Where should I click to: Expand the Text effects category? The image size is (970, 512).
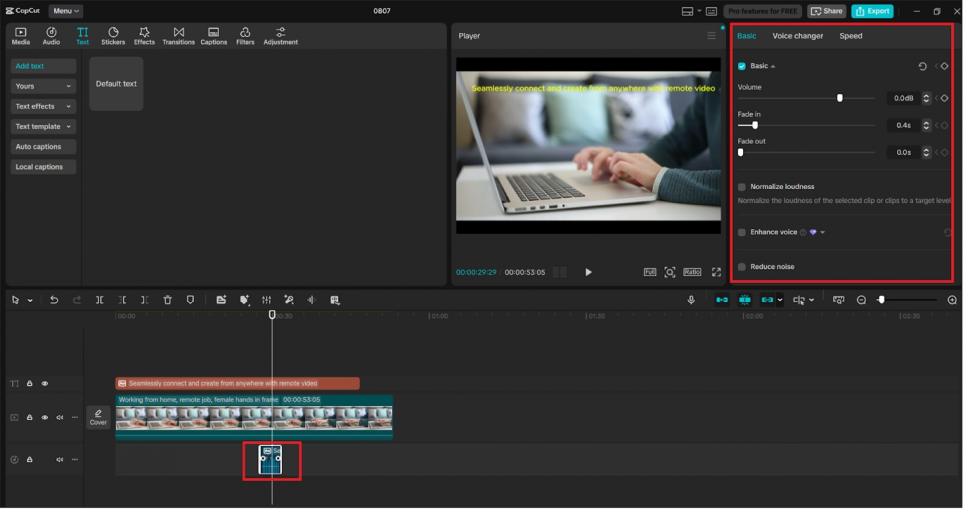(x=43, y=106)
